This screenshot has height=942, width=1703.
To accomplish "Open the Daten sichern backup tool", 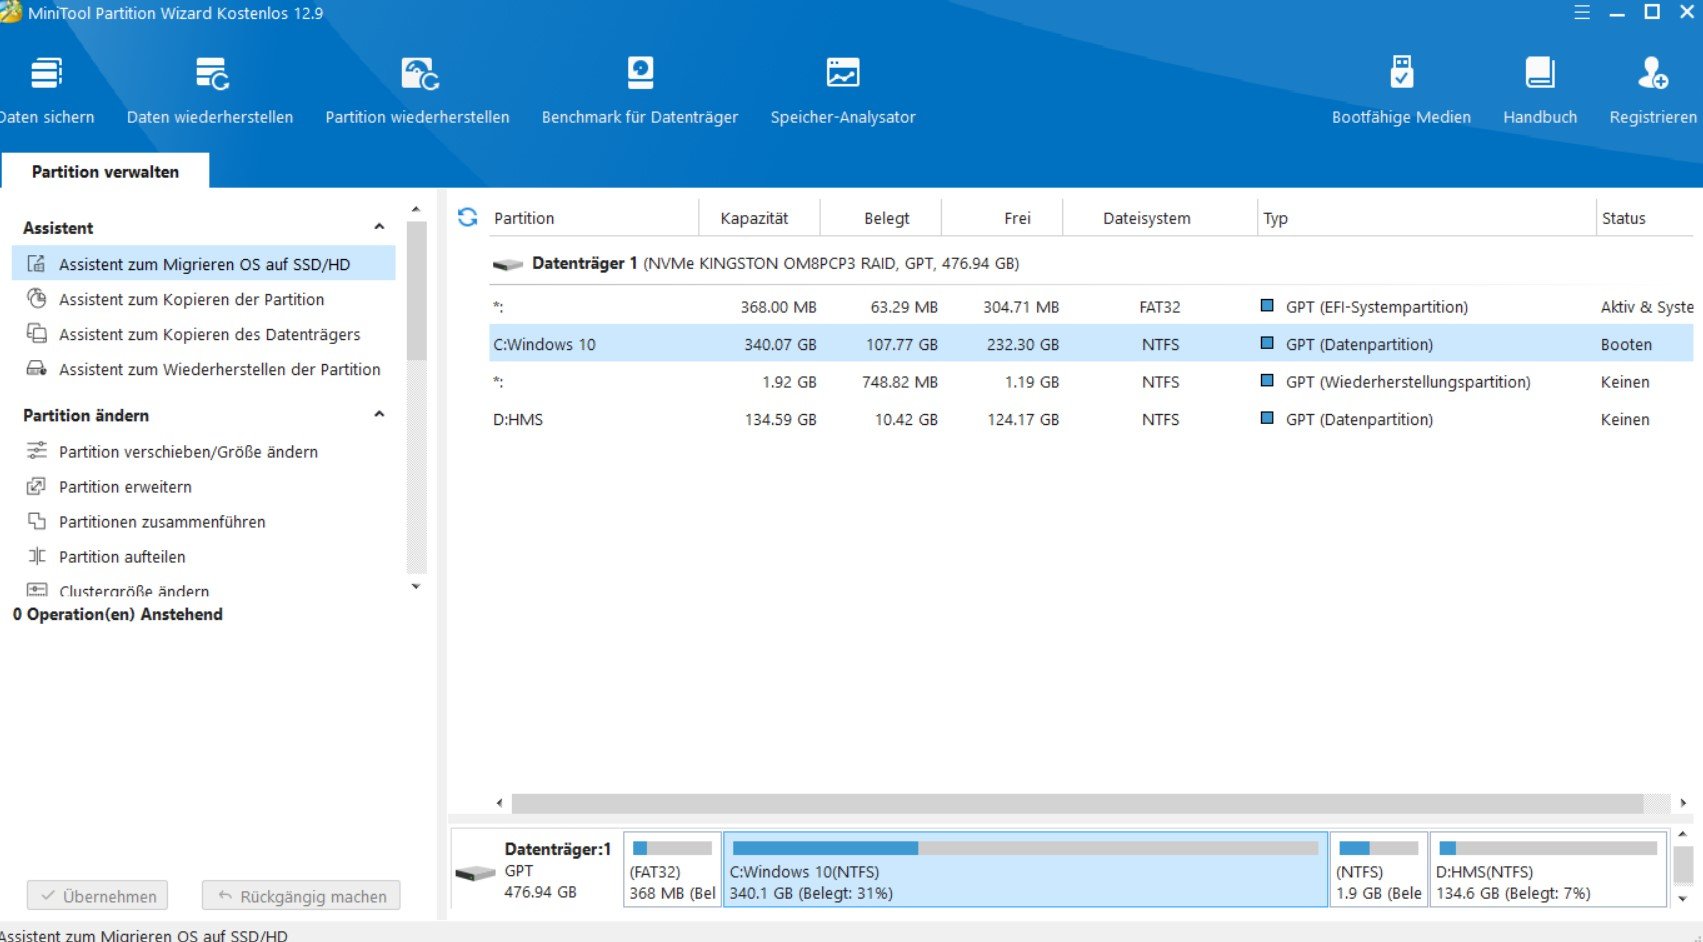I will (46, 90).
